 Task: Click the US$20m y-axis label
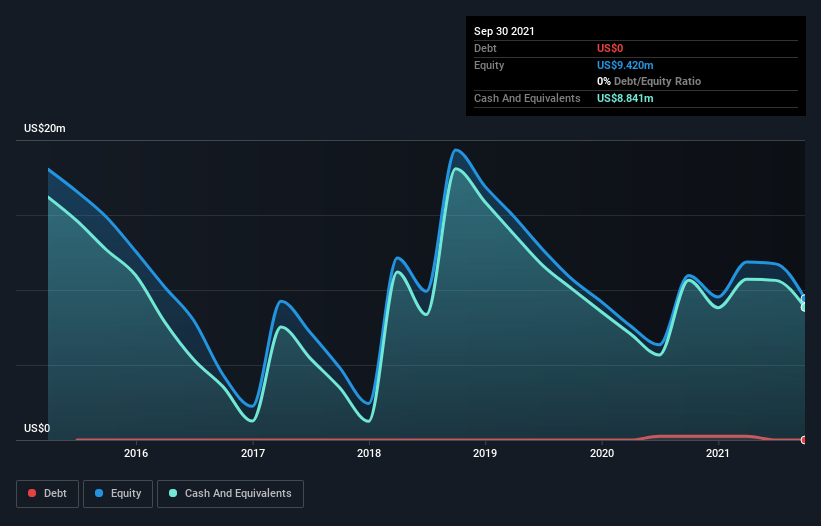point(45,128)
